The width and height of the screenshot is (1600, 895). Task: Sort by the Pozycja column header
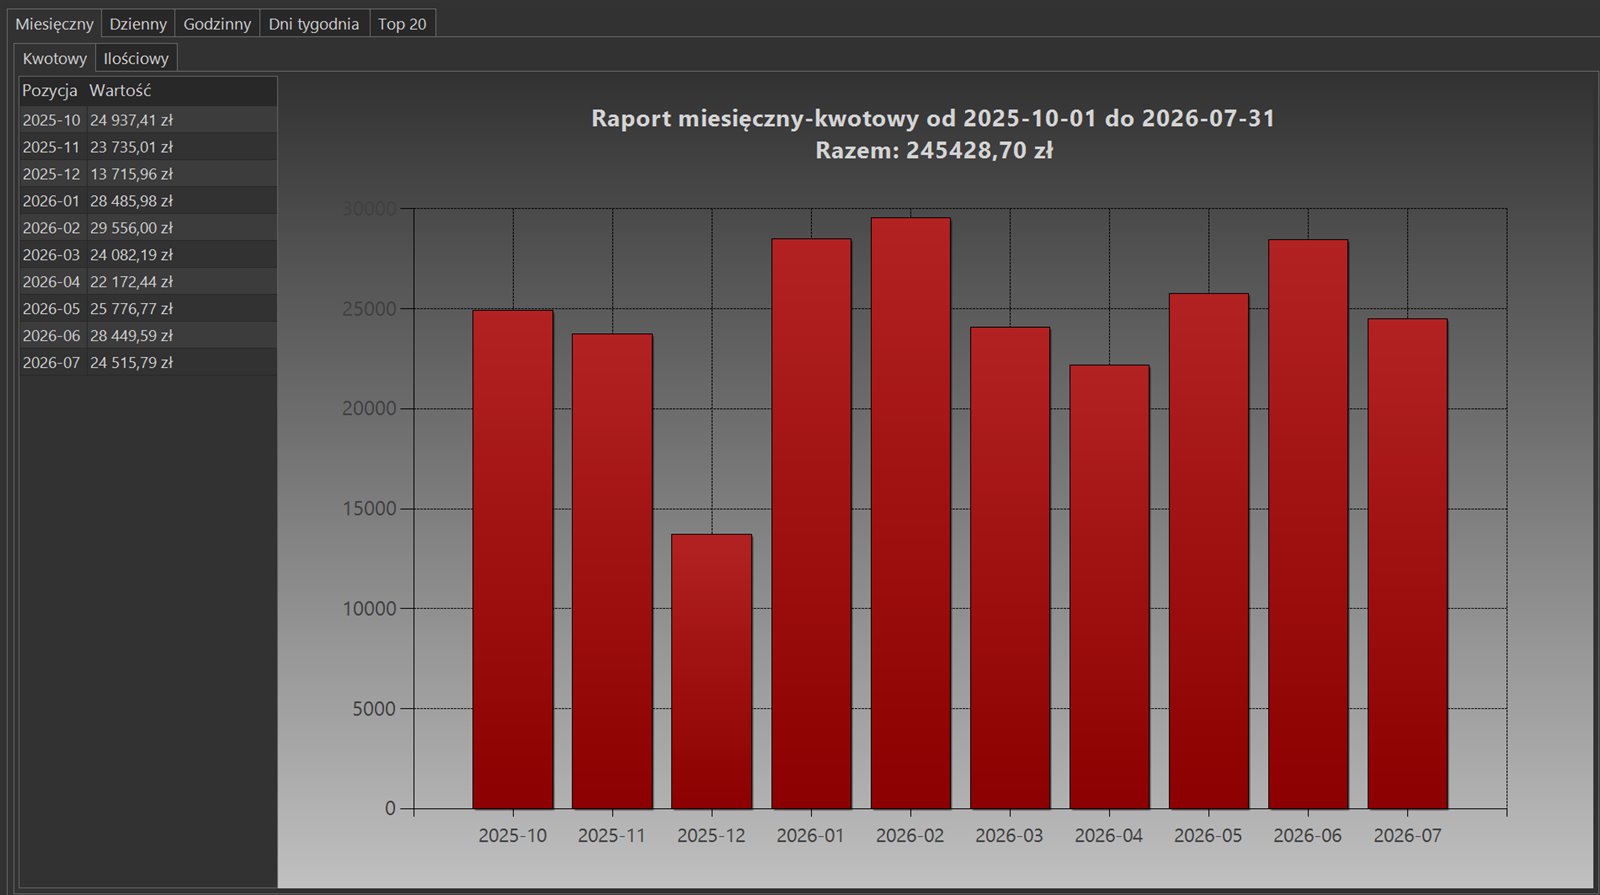pos(50,91)
